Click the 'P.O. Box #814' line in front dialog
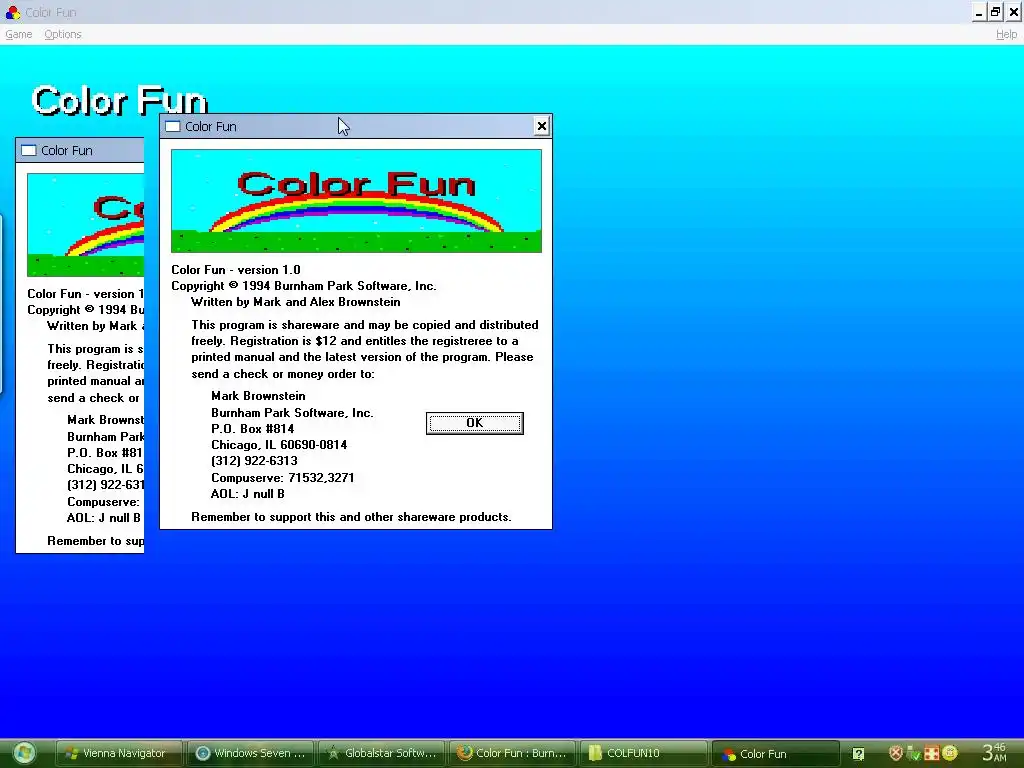The image size is (1024, 768). (x=253, y=429)
